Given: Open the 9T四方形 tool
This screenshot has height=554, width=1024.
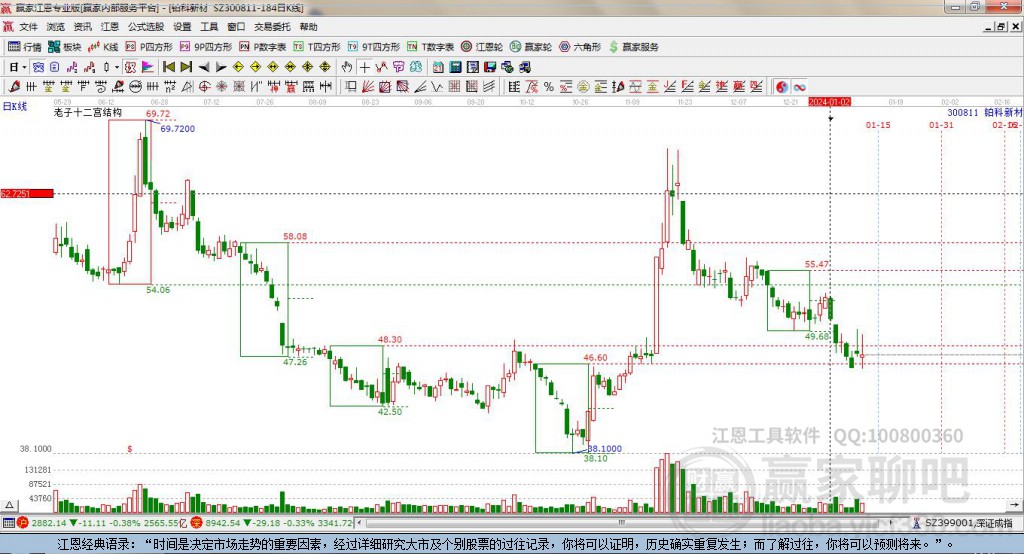Looking at the screenshot, I should tap(374, 47).
